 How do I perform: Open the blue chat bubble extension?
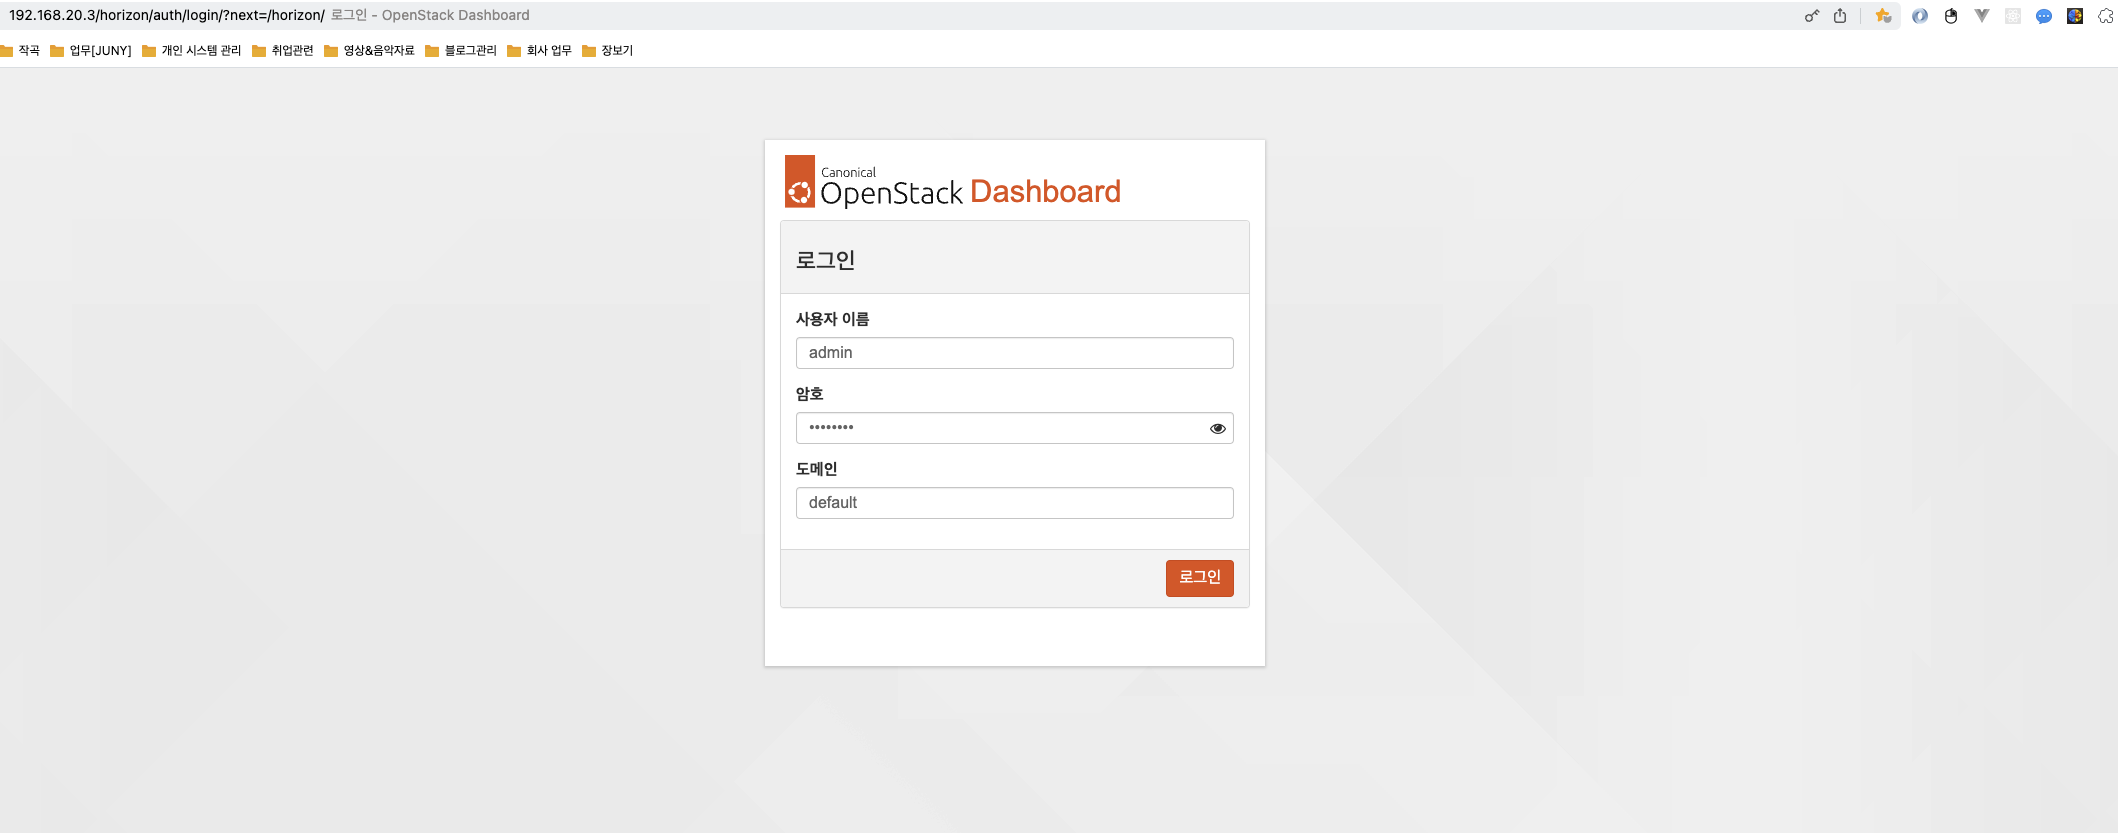(2044, 16)
